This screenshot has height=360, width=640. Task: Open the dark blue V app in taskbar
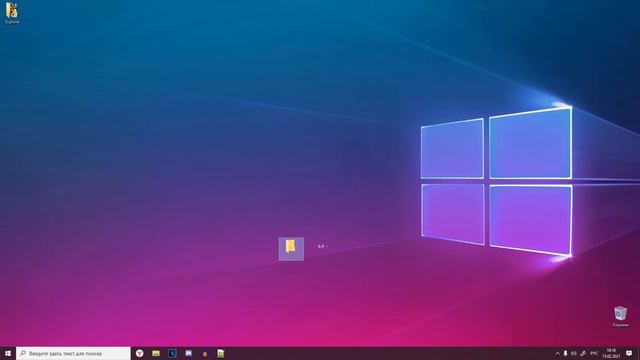click(172, 353)
